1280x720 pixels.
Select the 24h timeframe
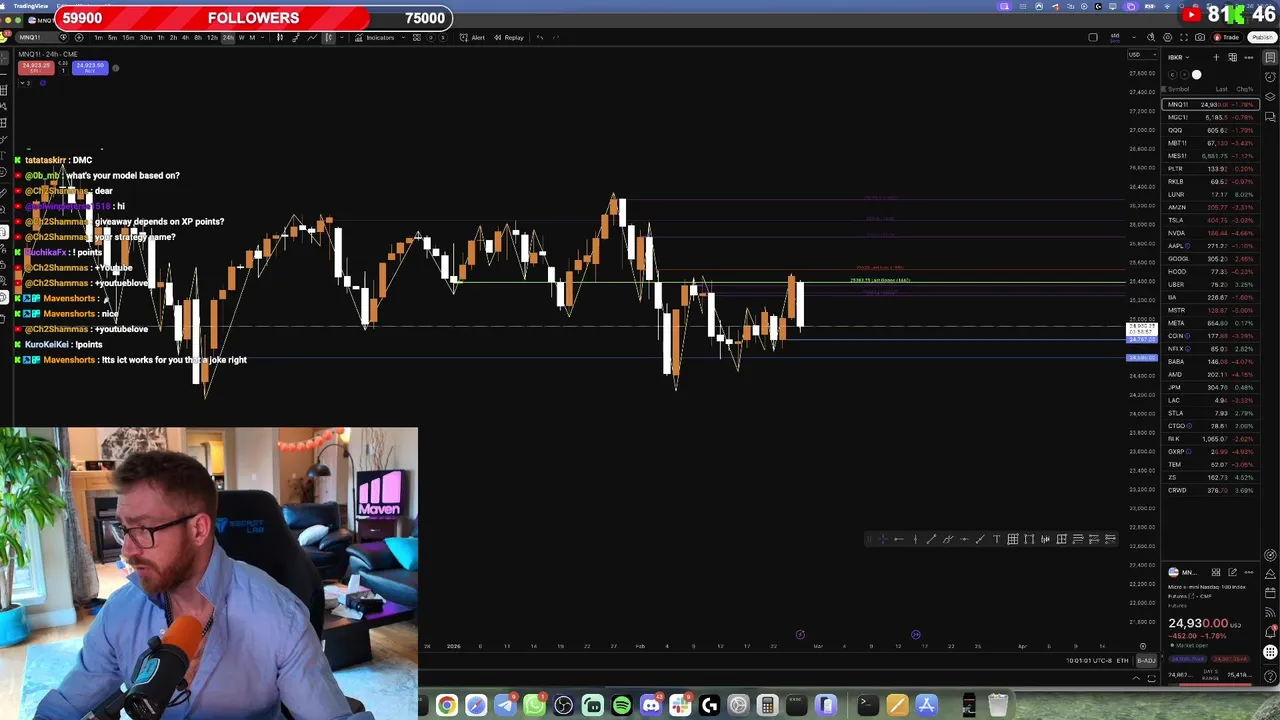pos(228,38)
